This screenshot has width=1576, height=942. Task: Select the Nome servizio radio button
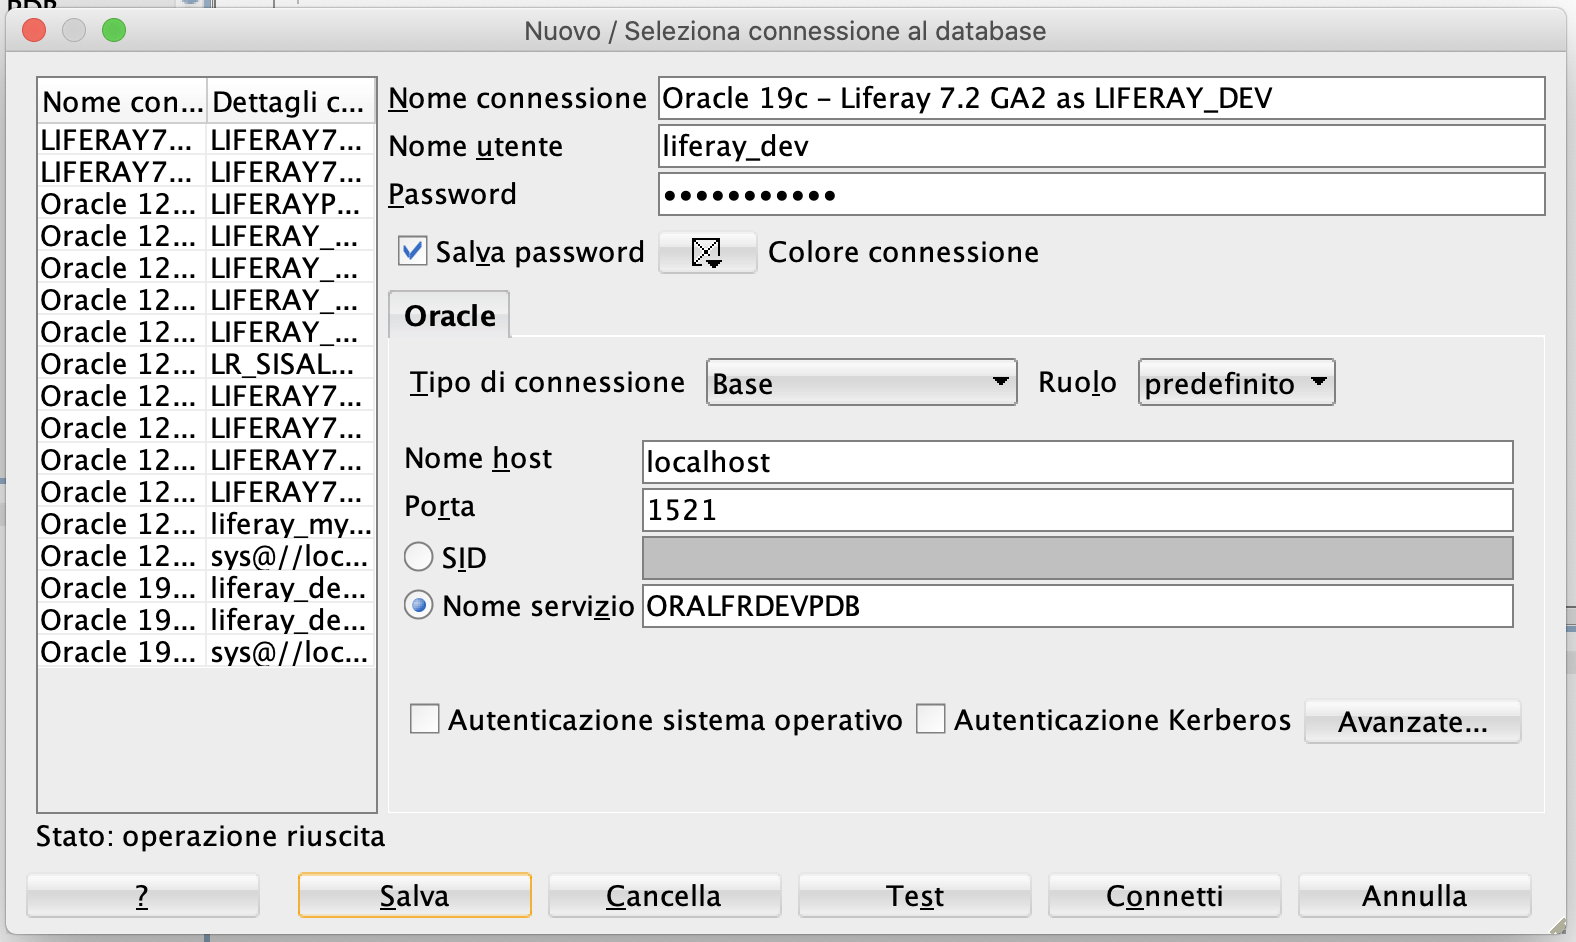(x=419, y=605)
